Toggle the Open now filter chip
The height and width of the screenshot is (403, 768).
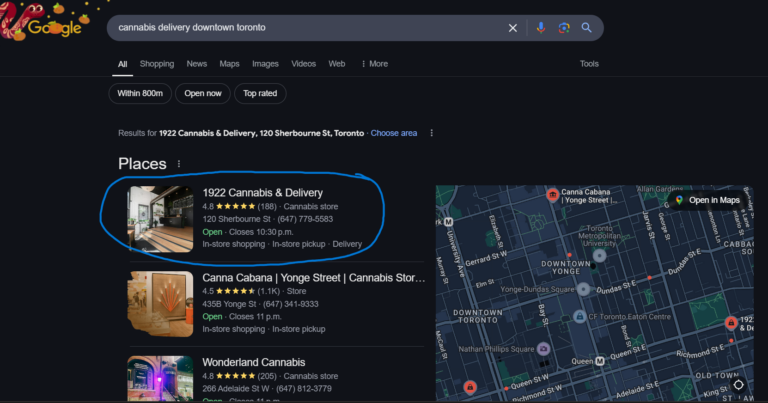203,94
